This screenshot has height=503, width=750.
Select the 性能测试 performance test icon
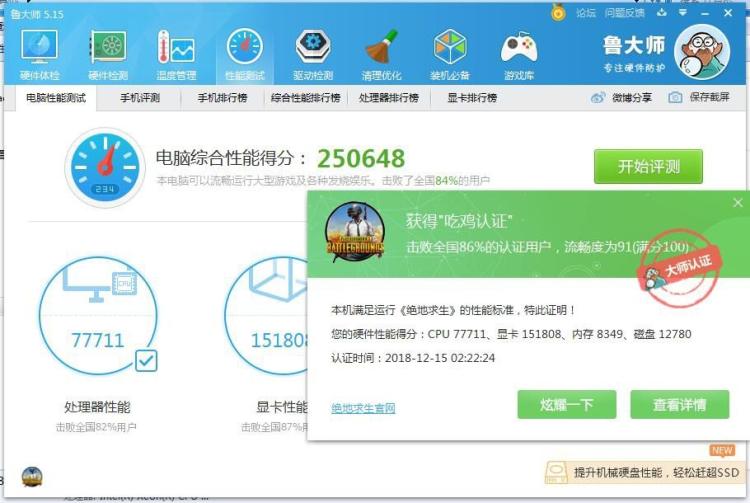245,54
